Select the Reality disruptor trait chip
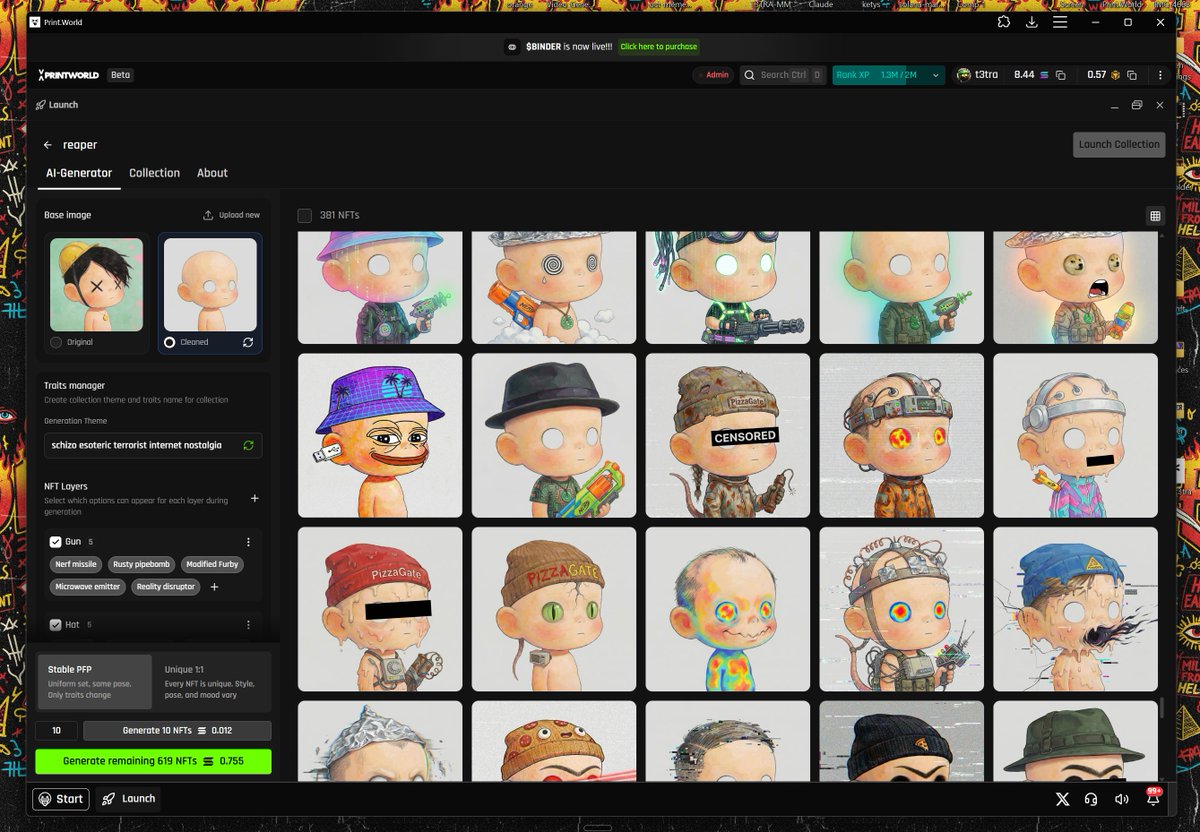Screen dimensions: 1200x832 [166, 587]
